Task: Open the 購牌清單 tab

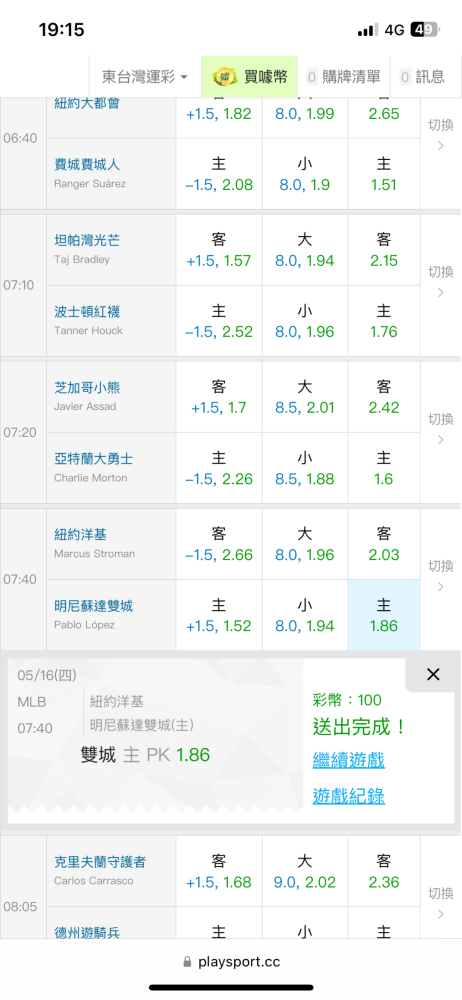Action: coord(344,77)
